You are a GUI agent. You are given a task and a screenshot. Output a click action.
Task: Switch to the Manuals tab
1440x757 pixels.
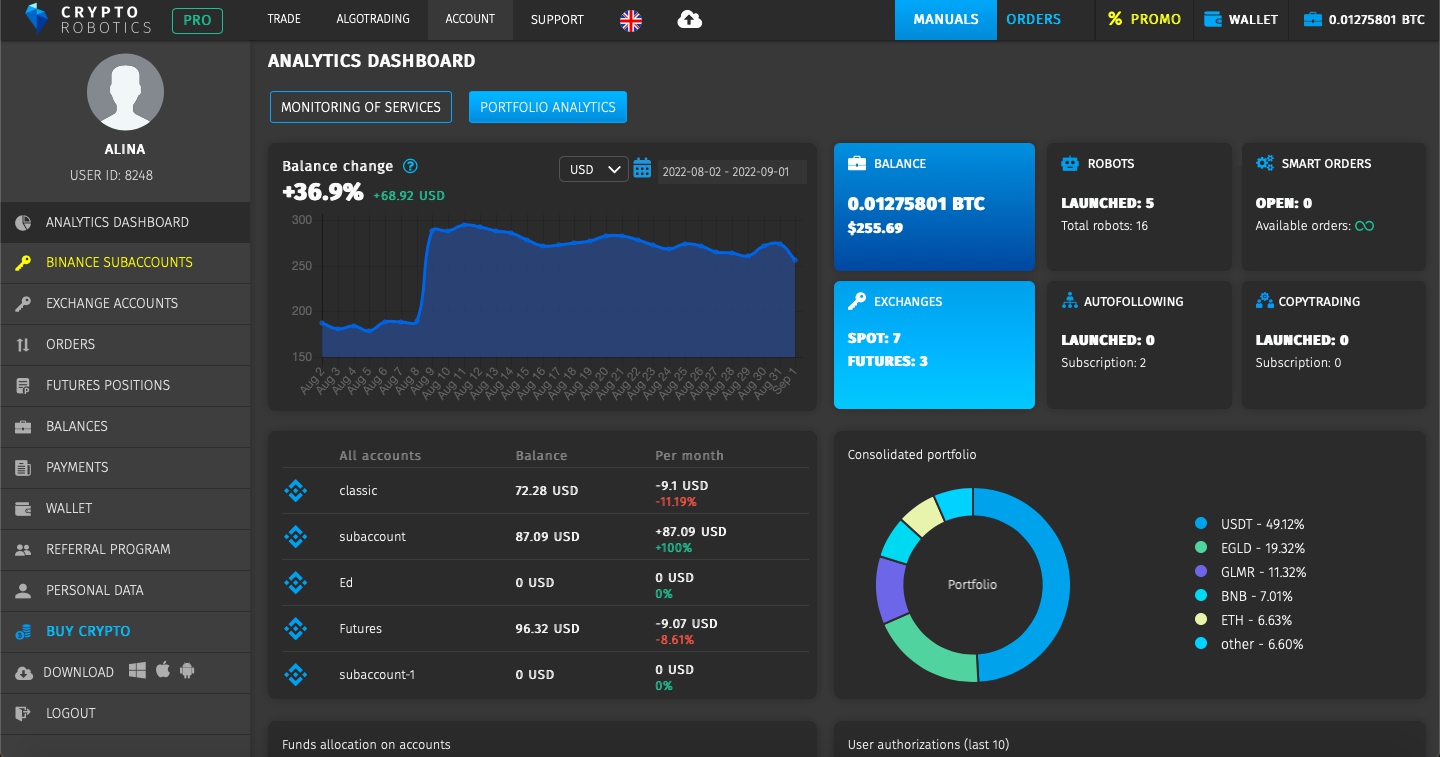pos(946,19)
